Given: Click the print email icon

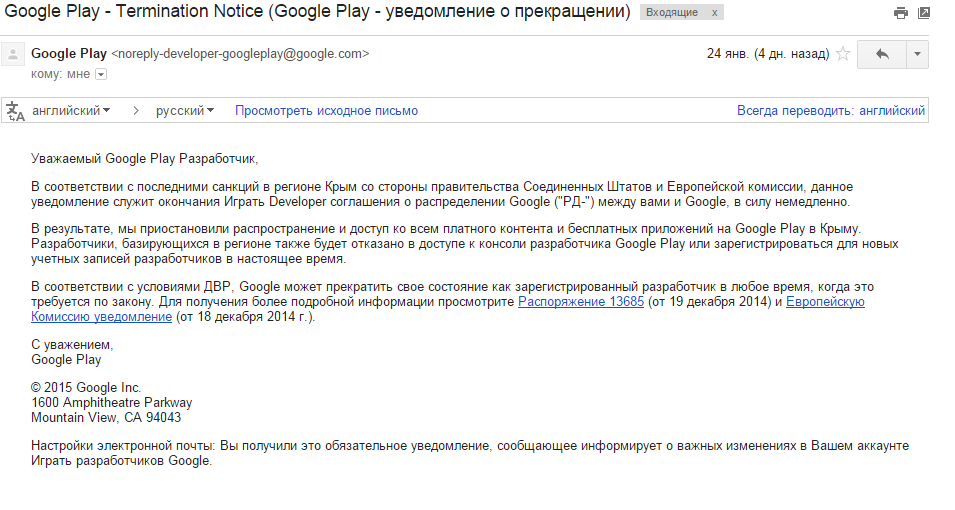Looking at the screenshot, I should [901, 13].
